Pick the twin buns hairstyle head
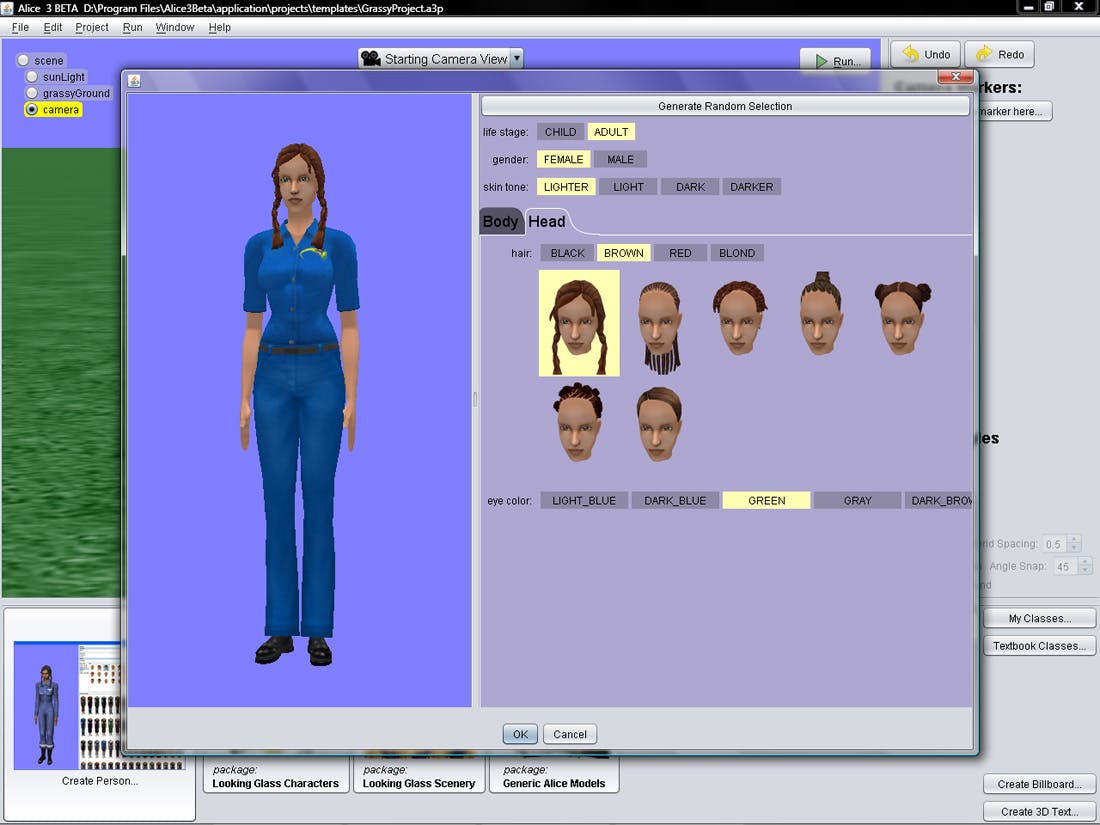The width and height of the screenshot is (1100, 825). pyautogui.click(x=903, y=318)
